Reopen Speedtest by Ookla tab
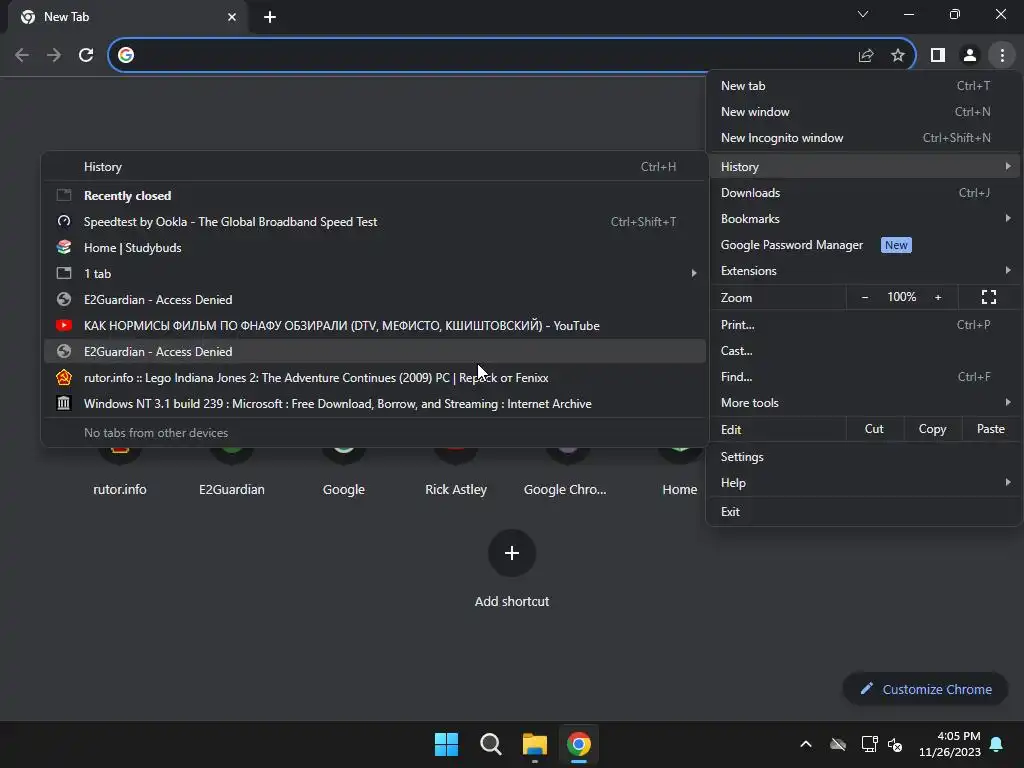The image size is (1024, 768). point(375,221)
